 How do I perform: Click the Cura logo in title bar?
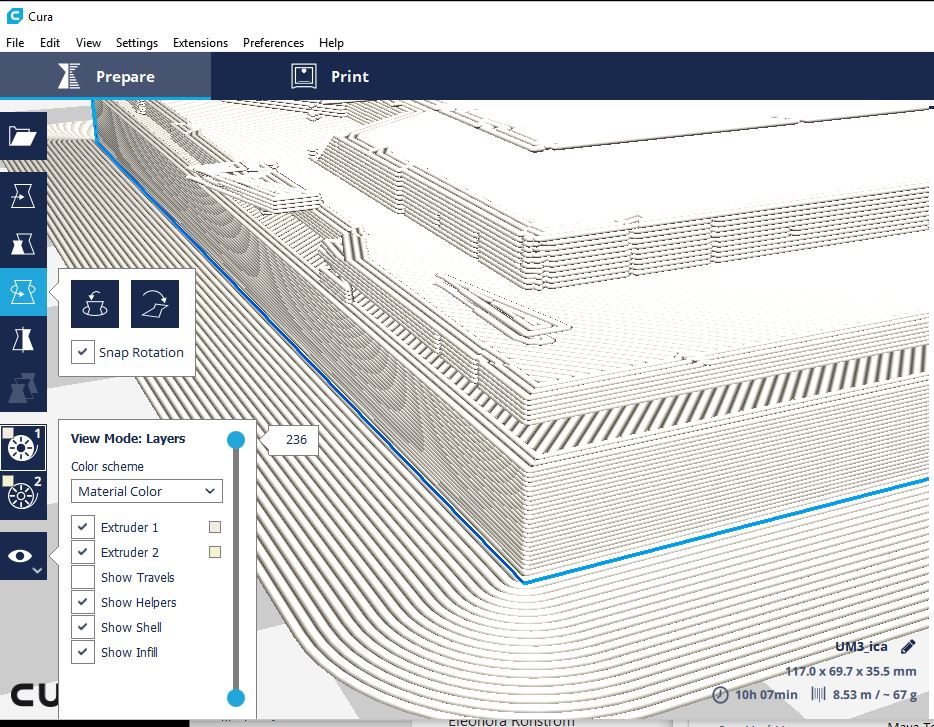pyautogui.click(x=14, y=16)
